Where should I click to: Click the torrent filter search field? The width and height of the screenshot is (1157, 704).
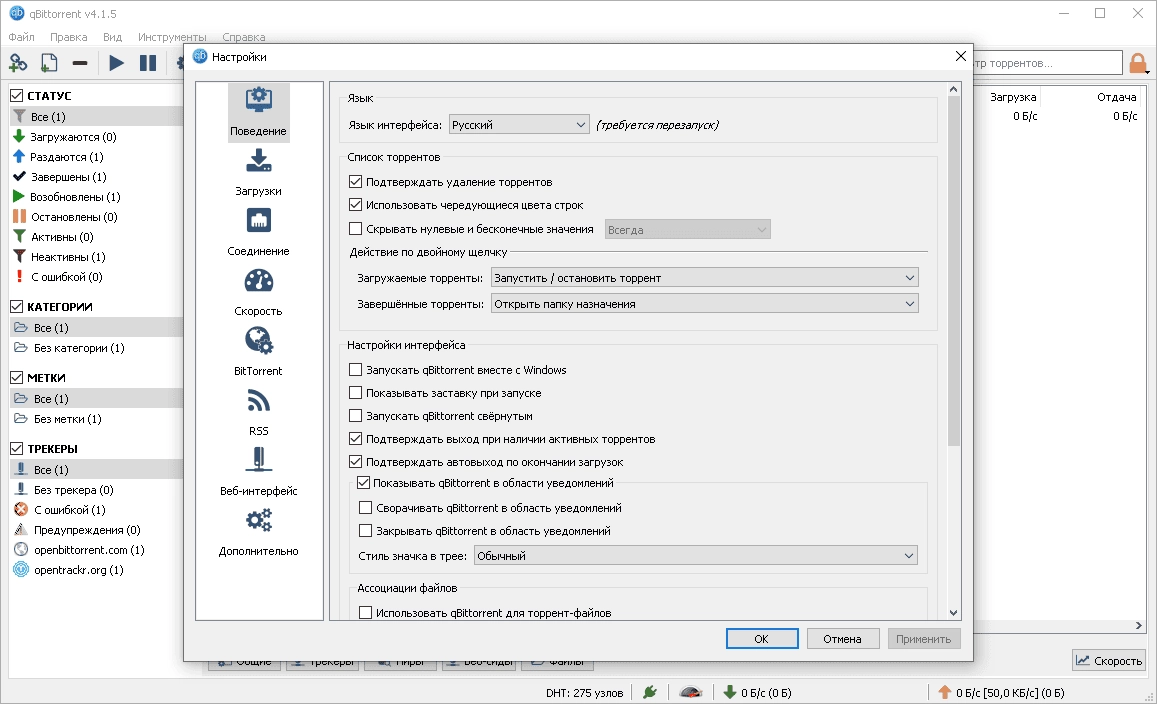click(1048, 63)
